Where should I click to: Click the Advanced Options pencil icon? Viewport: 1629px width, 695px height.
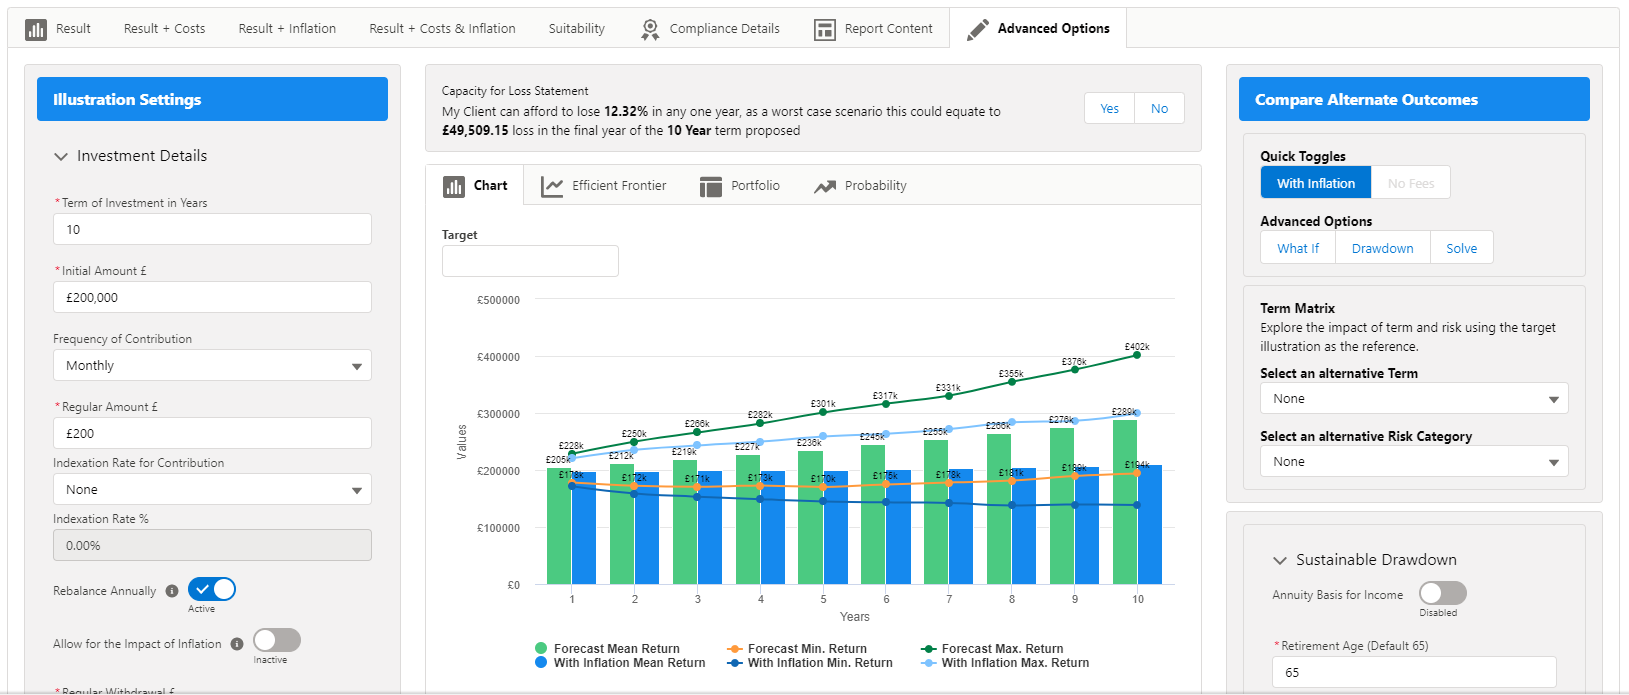[977, 29]
